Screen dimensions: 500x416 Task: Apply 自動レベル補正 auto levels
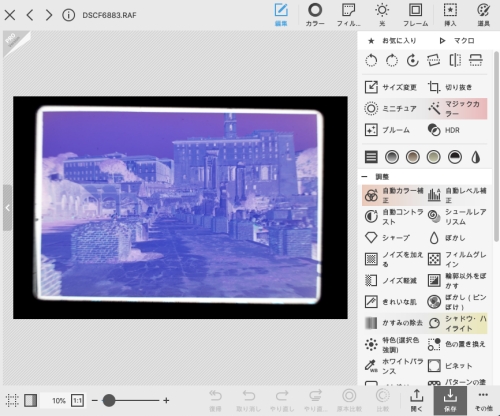click(457, 195)
